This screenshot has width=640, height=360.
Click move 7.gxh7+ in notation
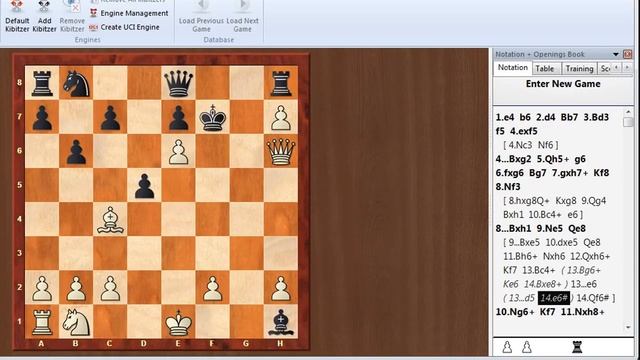(x=570, y=173)
